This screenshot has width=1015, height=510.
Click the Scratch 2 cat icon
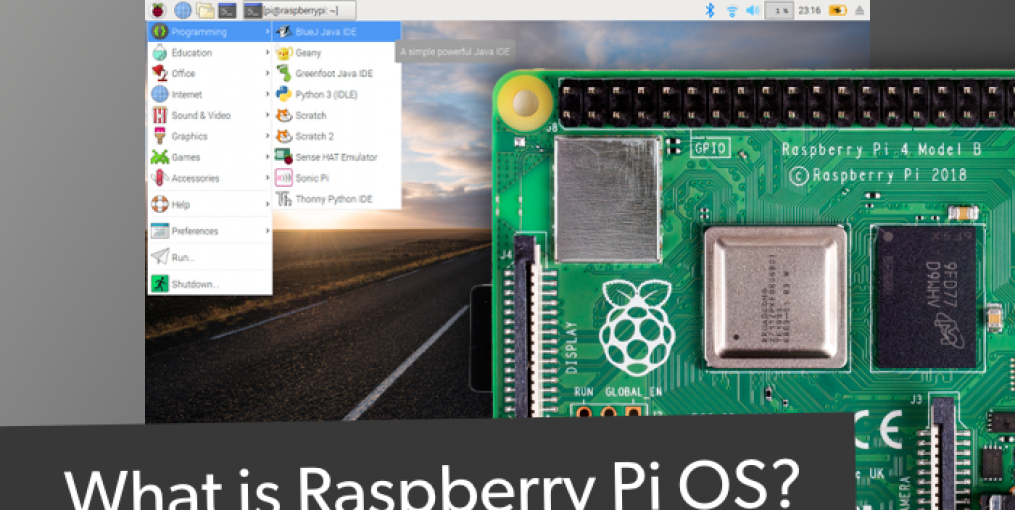tap(284, 136)
